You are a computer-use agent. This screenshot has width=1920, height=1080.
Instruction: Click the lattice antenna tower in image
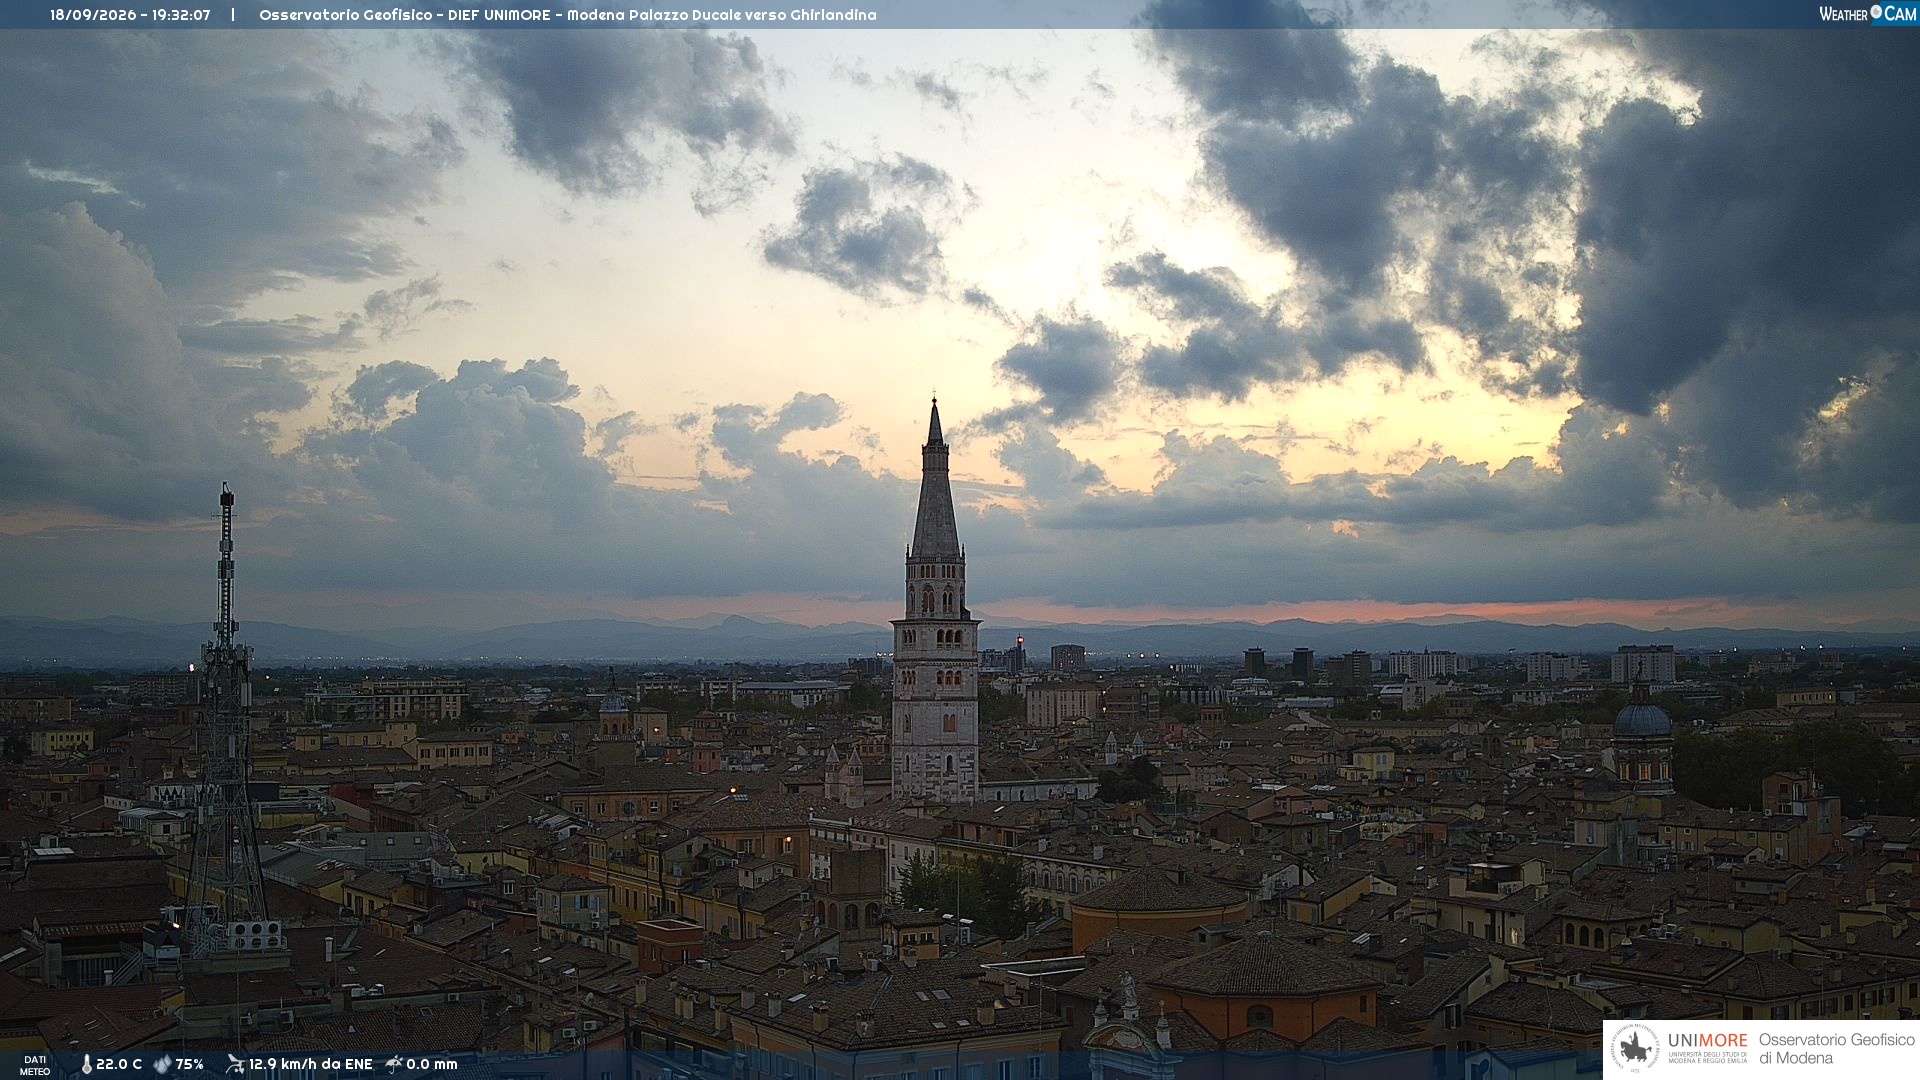(x=226, y=720)
